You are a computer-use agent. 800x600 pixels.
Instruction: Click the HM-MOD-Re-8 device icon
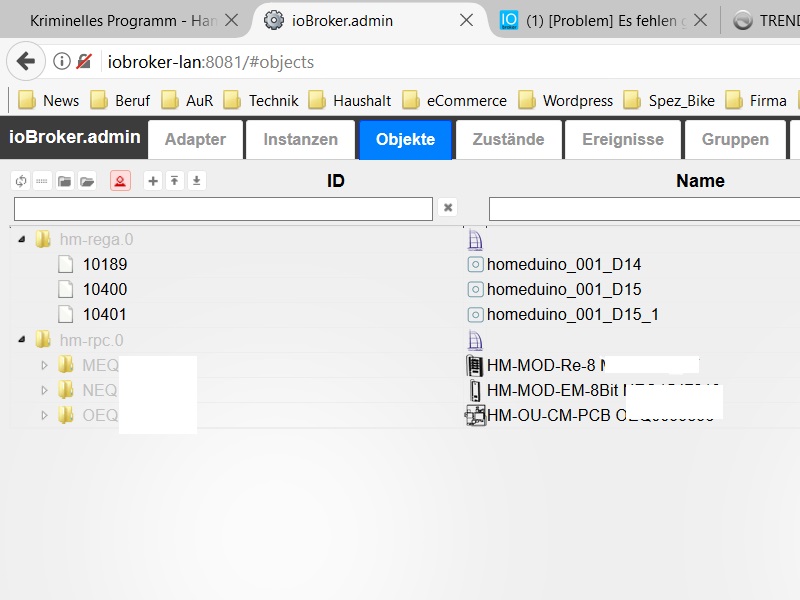click(475, 365)
